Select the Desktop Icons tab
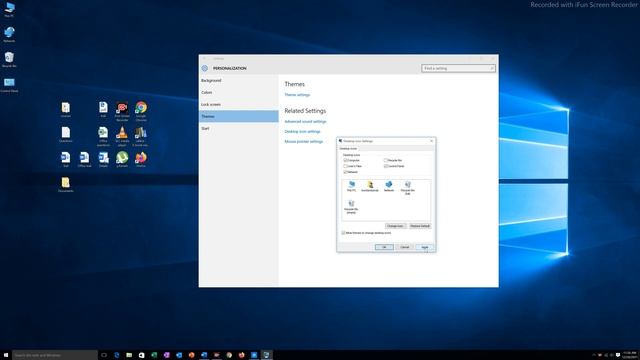The height and width of the screenshot is (360, 640). click(x=348, y=149)
